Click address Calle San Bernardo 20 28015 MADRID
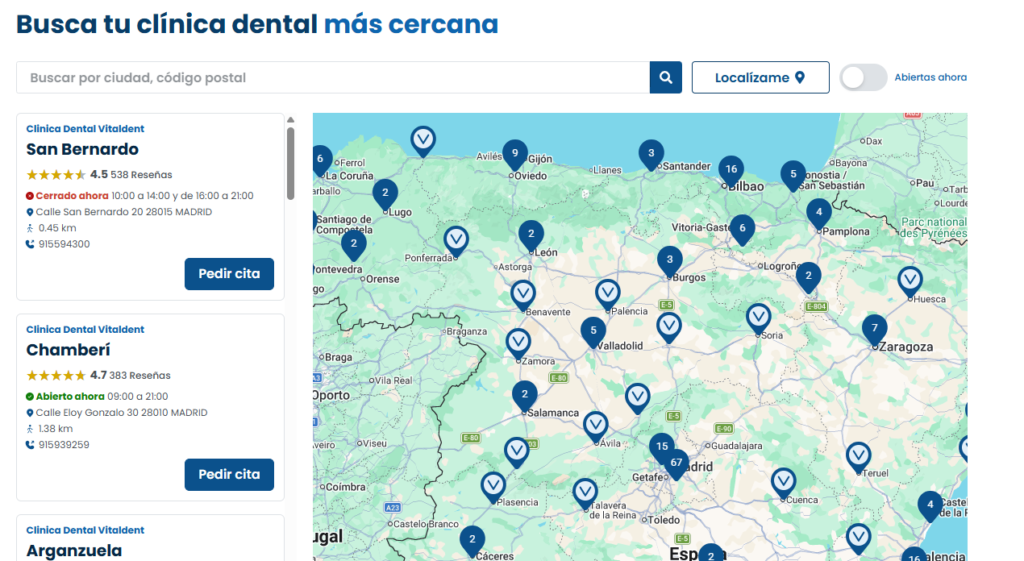This screenshot has width=1024, height=561. click(x=123, y=212)
